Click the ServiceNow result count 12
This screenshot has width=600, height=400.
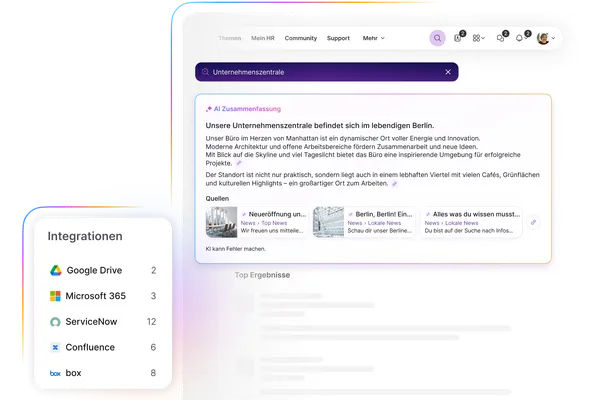pyautogui.click(x=152, y=322)
